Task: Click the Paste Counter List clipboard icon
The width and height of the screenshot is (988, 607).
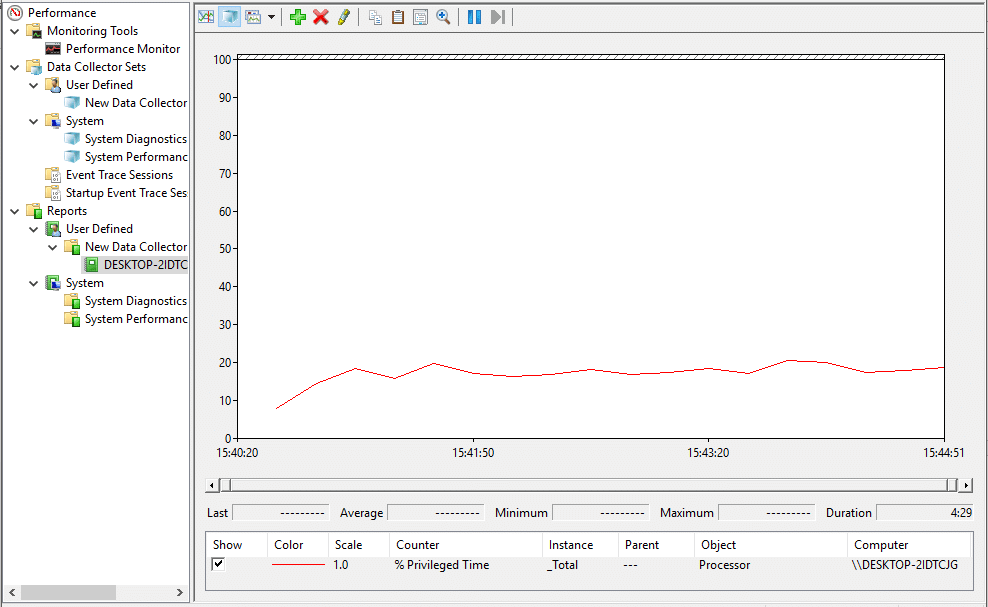Action: pyautogui.click(x=398, y=17)
